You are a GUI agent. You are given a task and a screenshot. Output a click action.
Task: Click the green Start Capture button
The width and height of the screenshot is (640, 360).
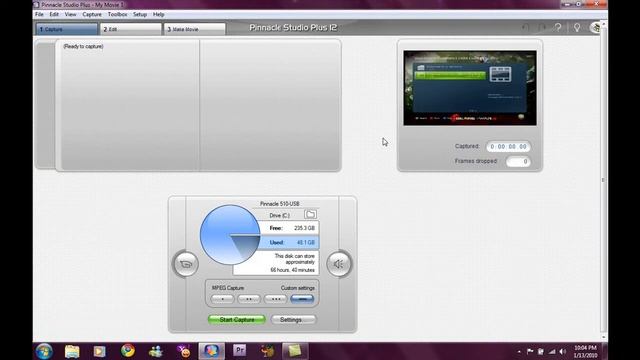pyautogui.click(x=237, y=320)
